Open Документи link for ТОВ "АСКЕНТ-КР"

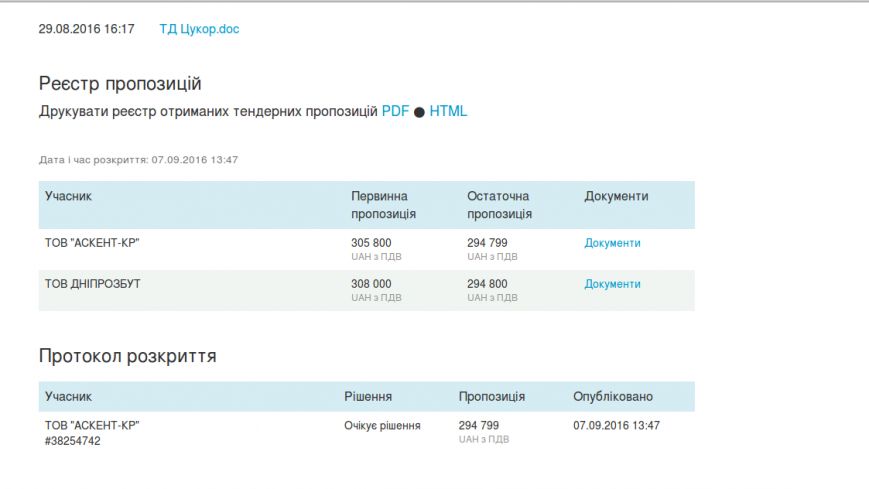(x=612, y=243)
